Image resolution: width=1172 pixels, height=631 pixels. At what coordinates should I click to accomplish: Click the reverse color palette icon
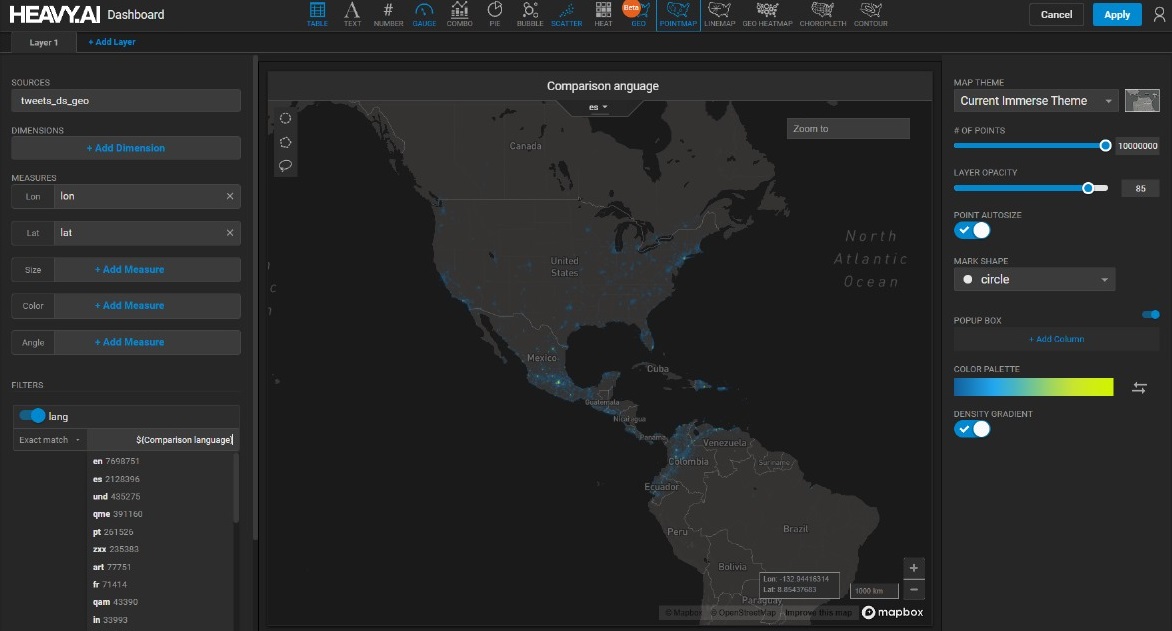click(1139, 388)
